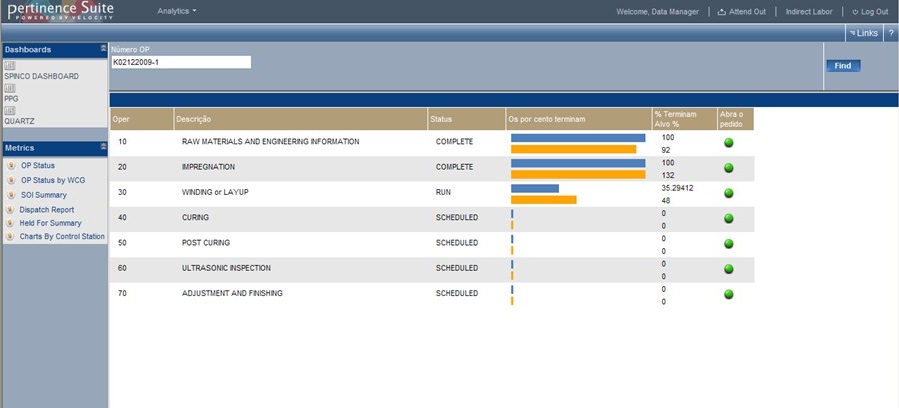
Task: Click the help question mark icon
Action: point(890,33)
